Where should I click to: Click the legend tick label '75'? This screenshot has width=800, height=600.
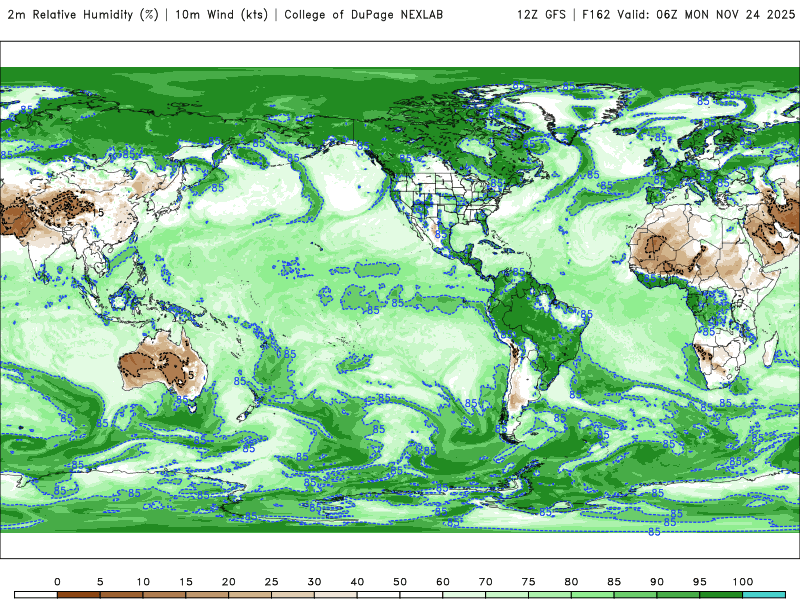tap(529, 582)
